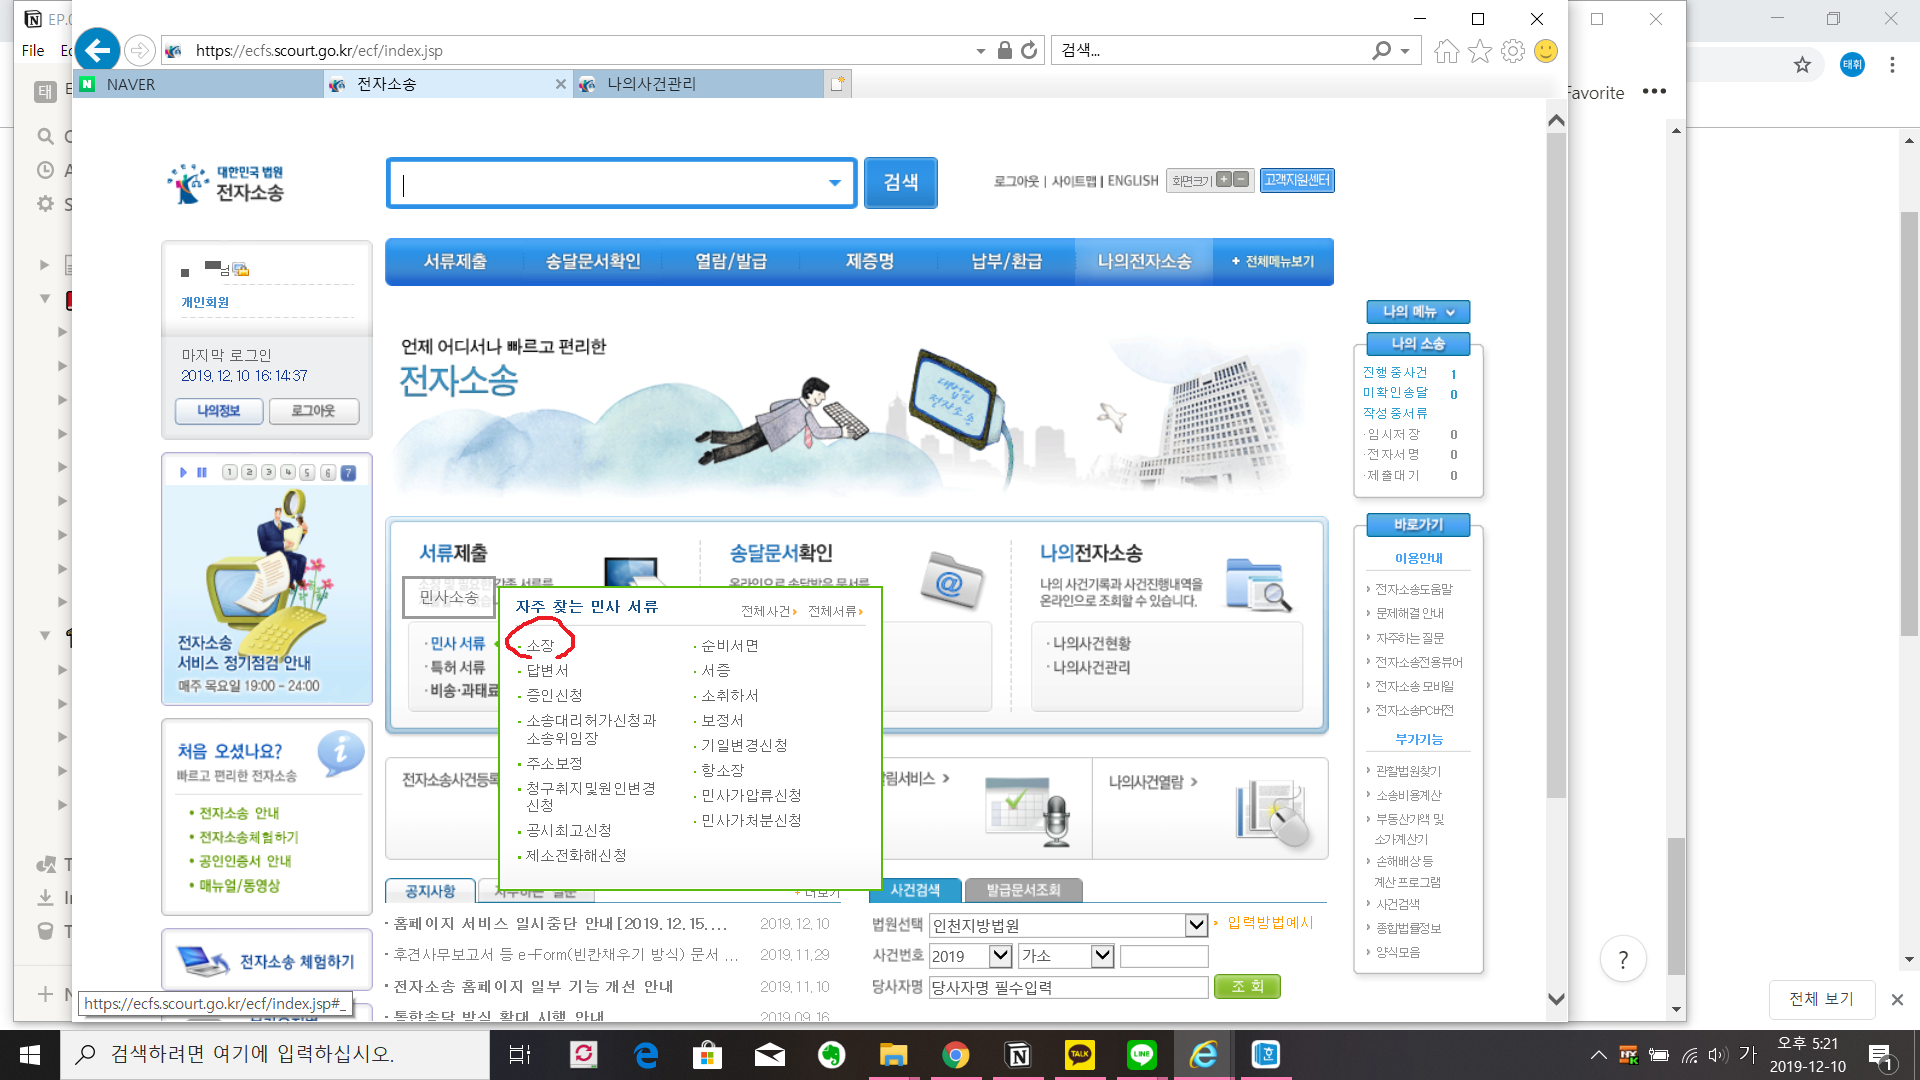Open the 서류제출 main menu
The width and height of the screenshot is (1920, 1080).
pos(455,261)
